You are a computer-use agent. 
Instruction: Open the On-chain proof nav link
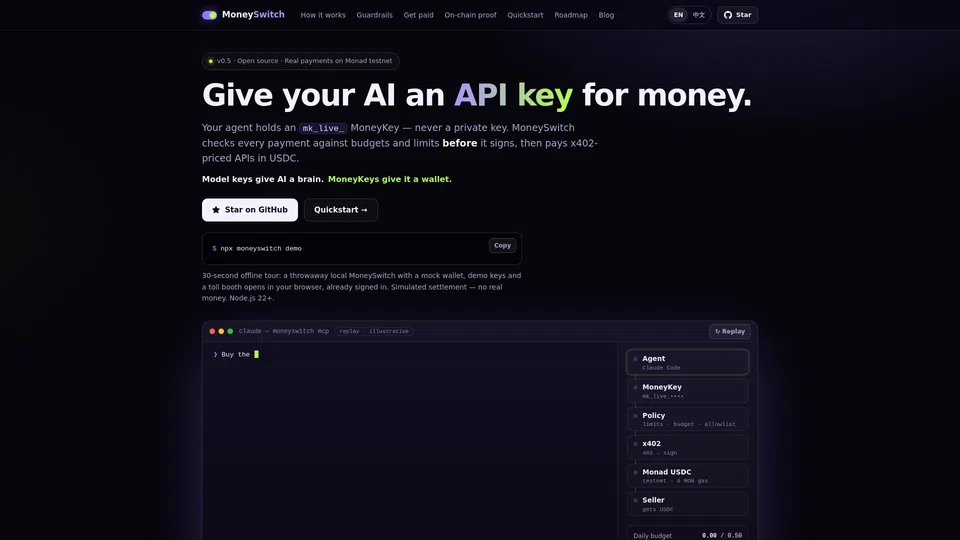point(470,15)
